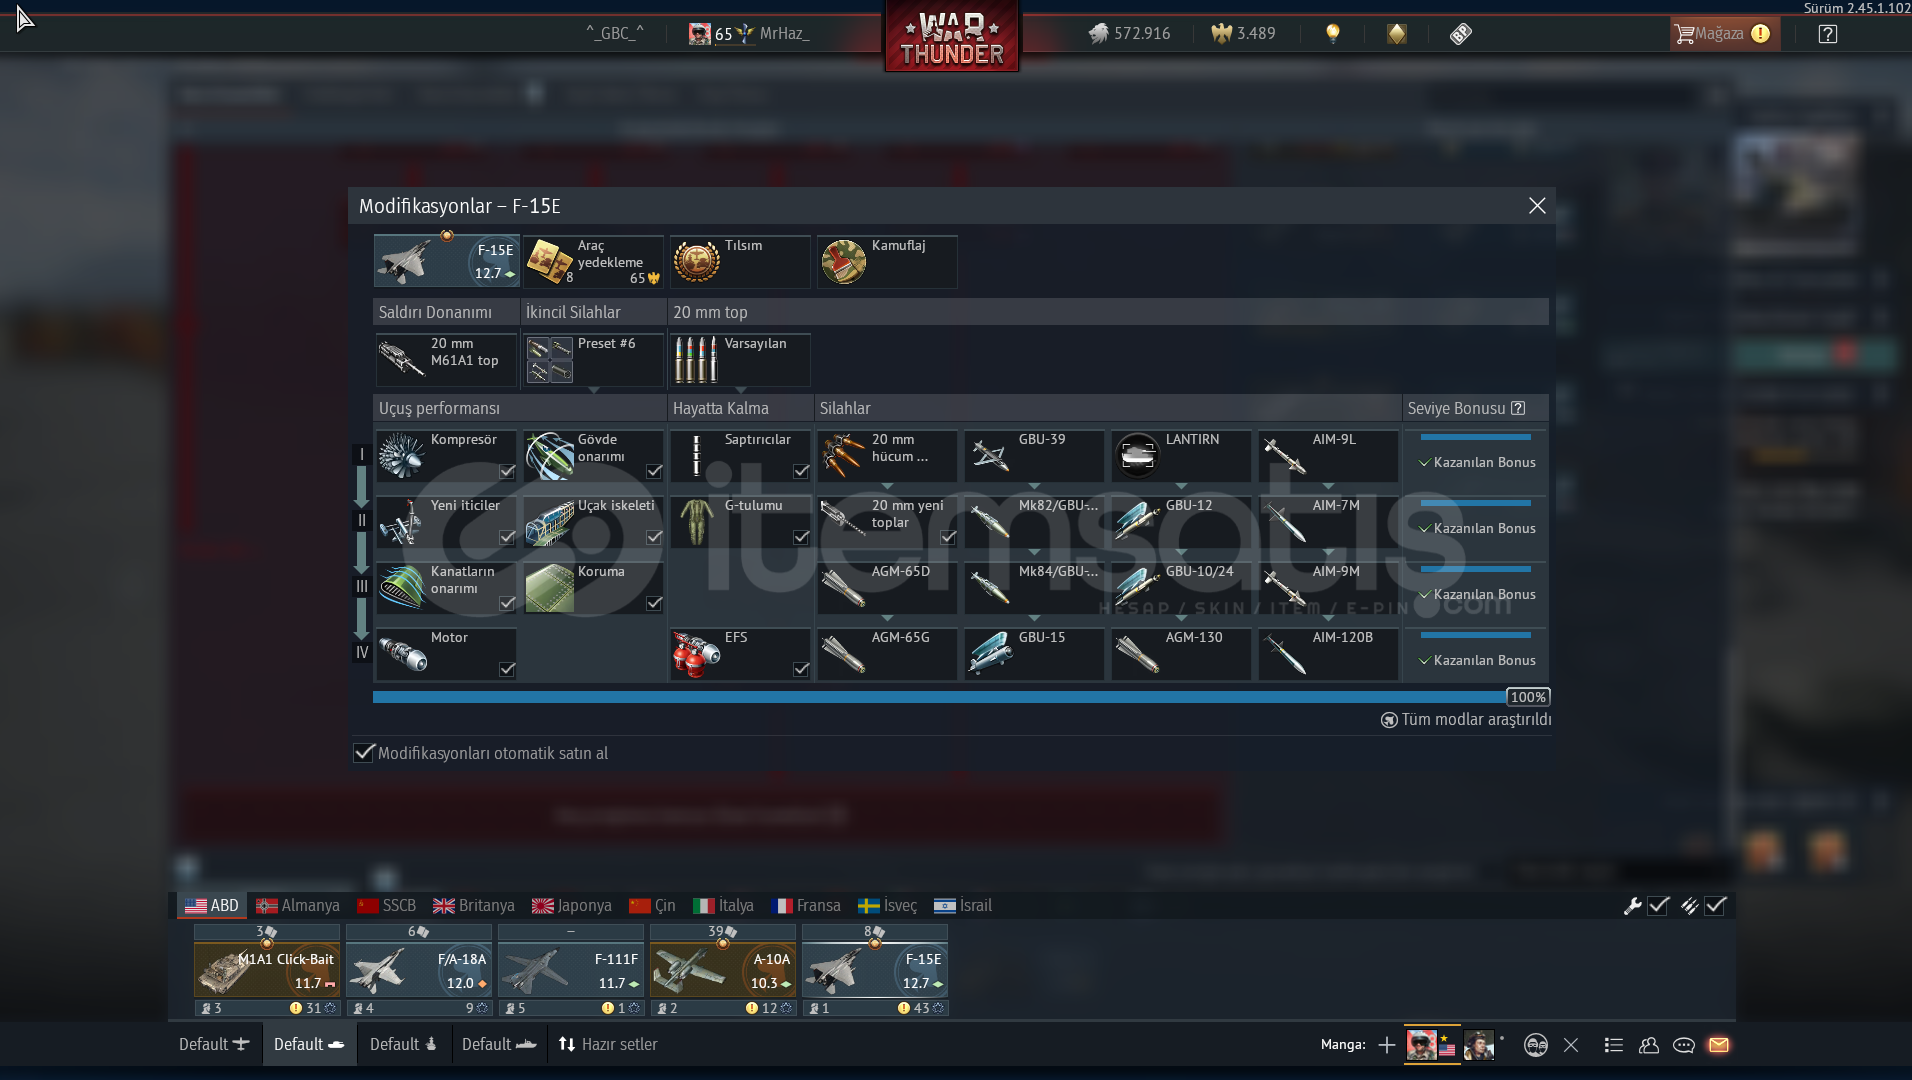Close the Modifikasyonlar F-15E dialog
Screen dimensions: 1912x1080
[x=1537, y=205]
